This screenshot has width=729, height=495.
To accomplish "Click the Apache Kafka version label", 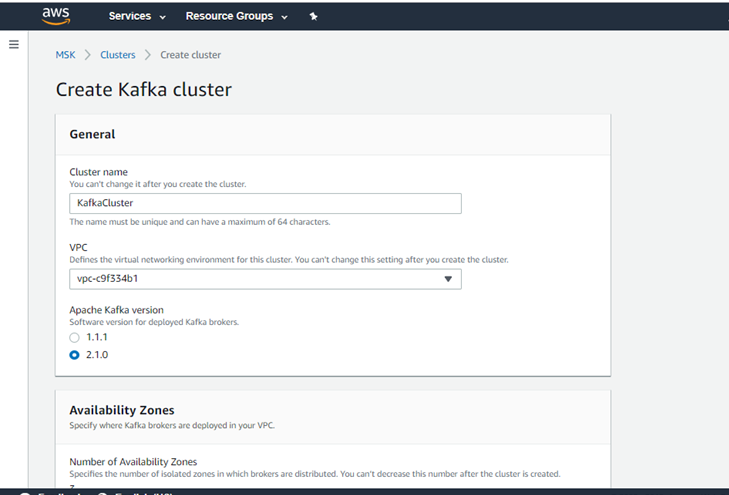I will [x=116, y=310].
